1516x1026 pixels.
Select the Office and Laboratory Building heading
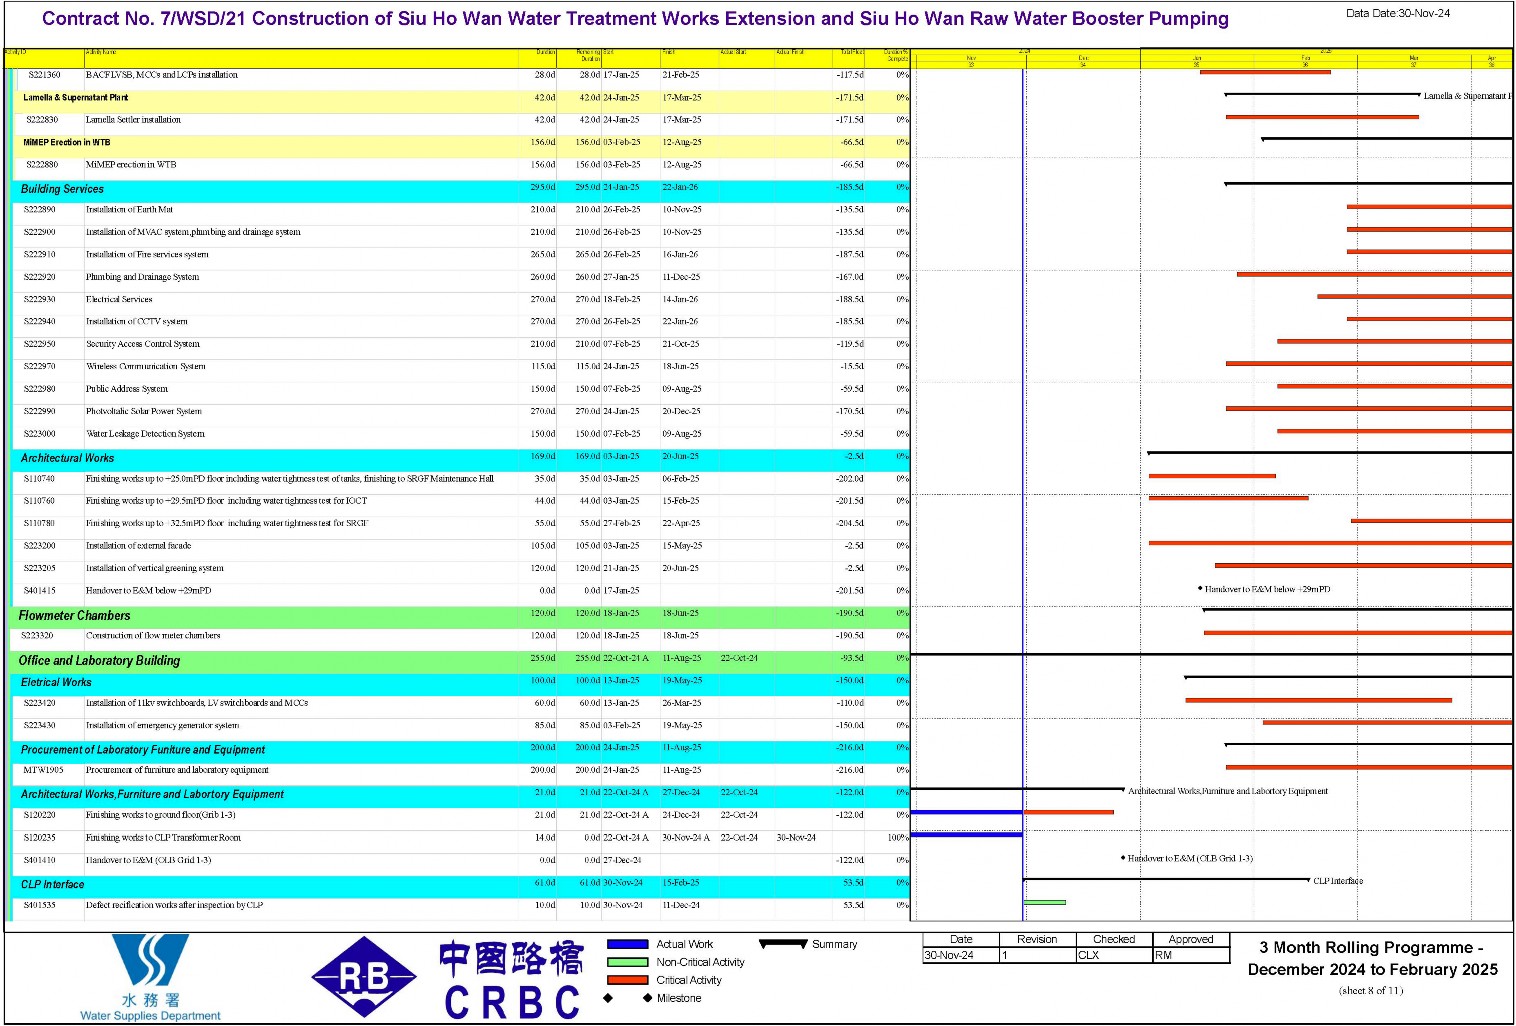click(99, 661)
